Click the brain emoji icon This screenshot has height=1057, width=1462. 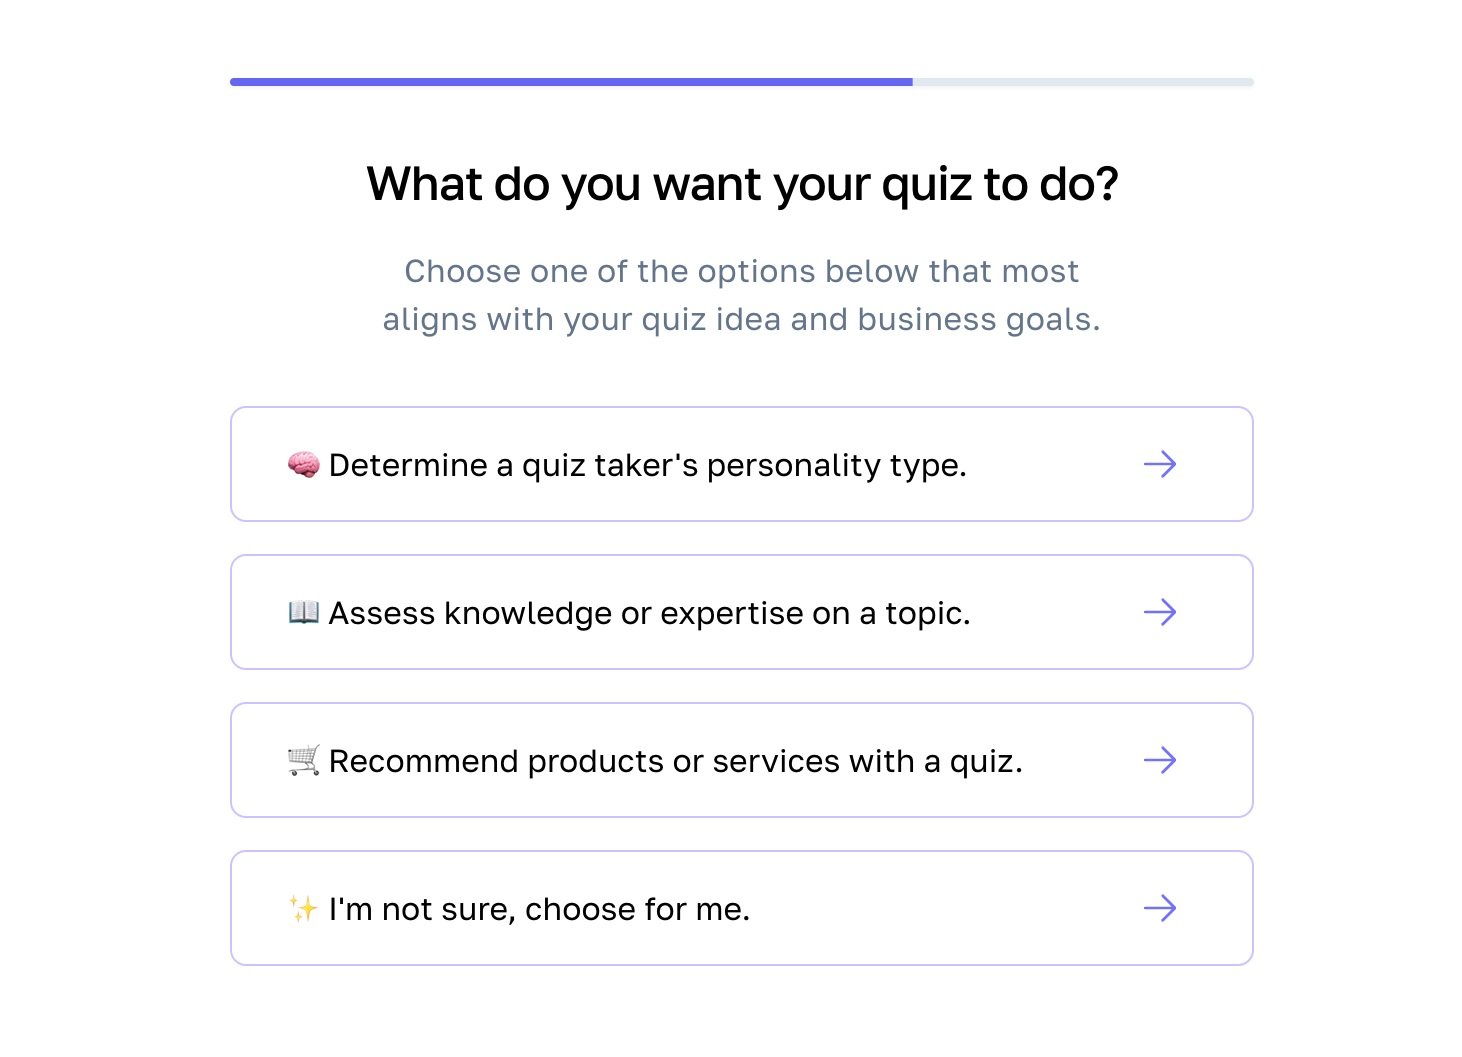tap(303, 465)
